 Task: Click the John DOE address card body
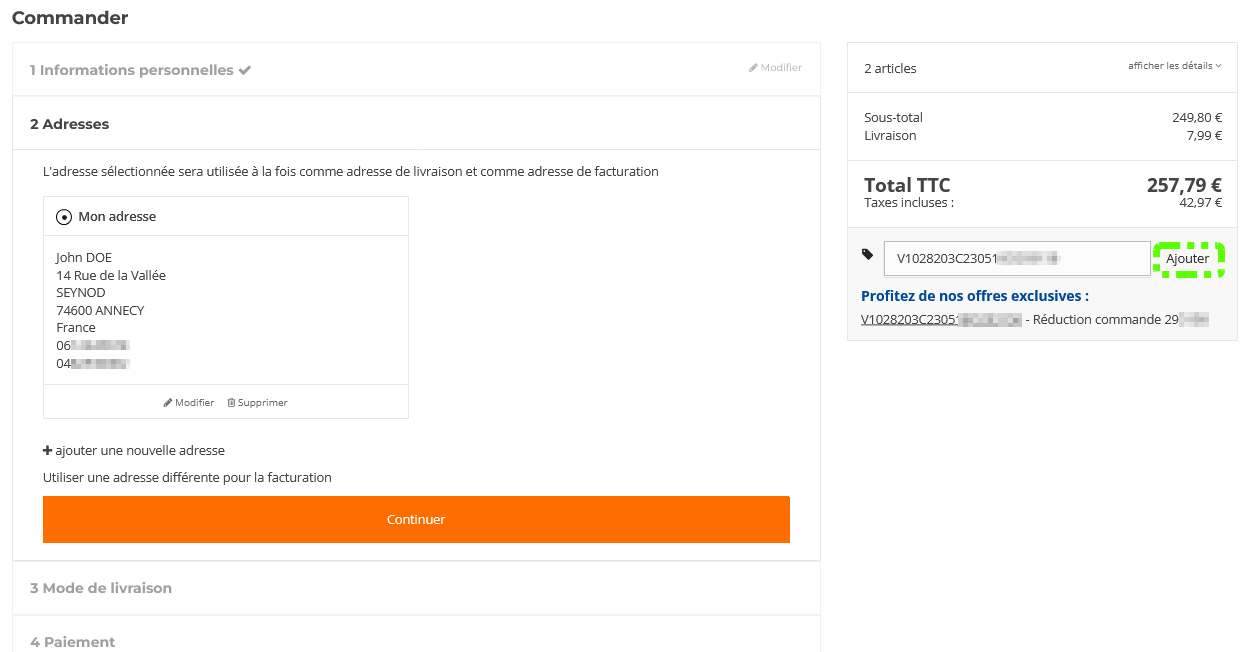pyautogui.click(x=226, y=310)
